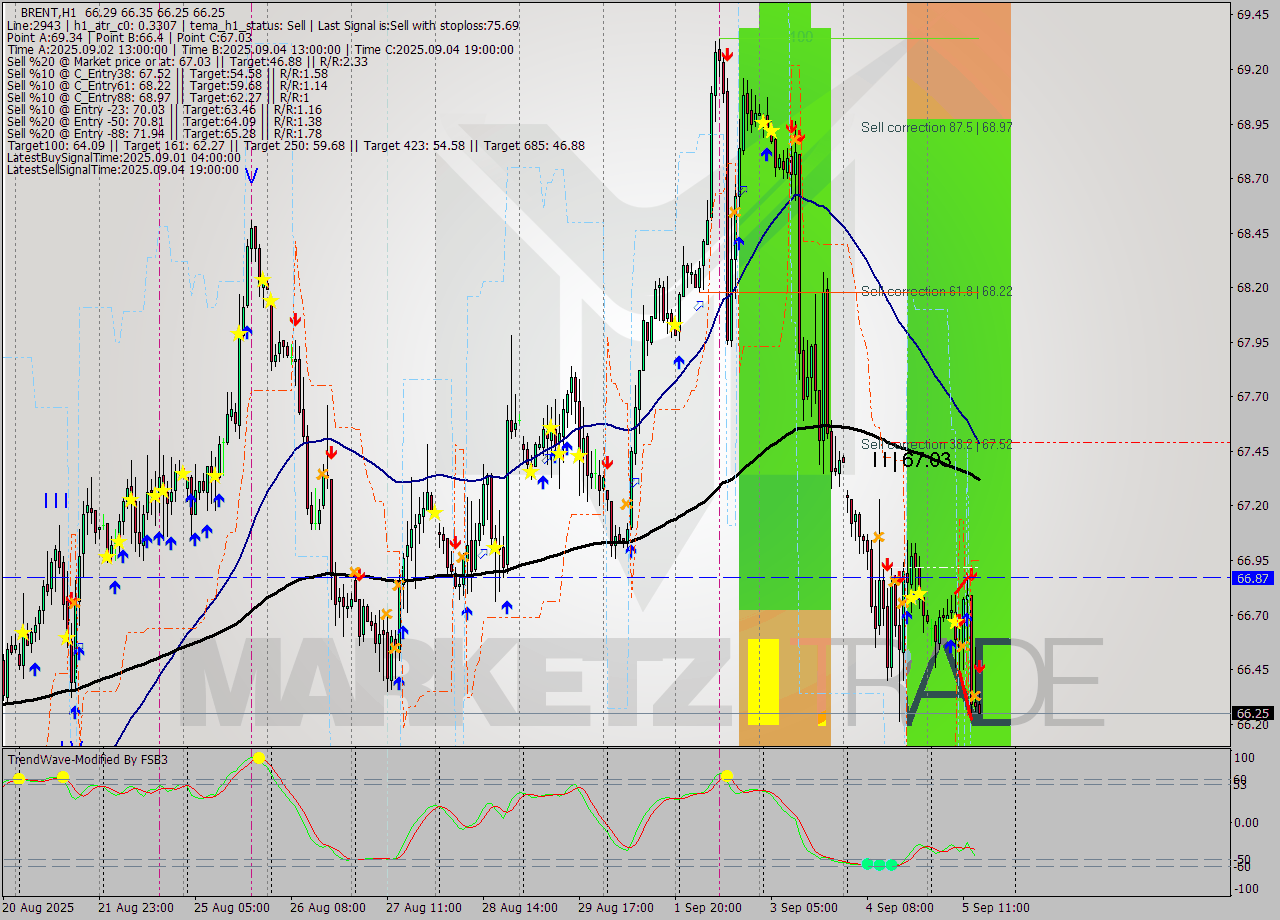This screenshot has width=1280, height=920.
Task: Click the red sell arrow above the 29 Aug candles
Action: pyautogui.click(x=608, y=463)
